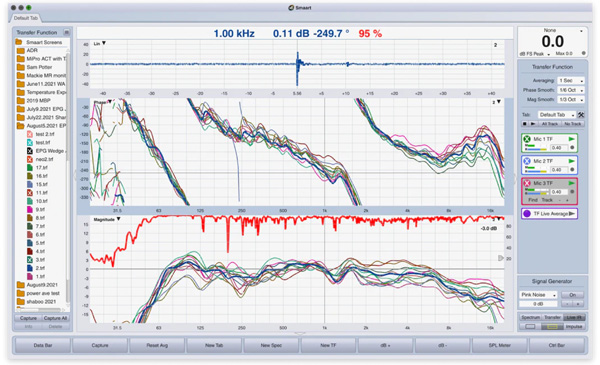
Task: Switch to the Default Tab
Action: tap(26, 18)
